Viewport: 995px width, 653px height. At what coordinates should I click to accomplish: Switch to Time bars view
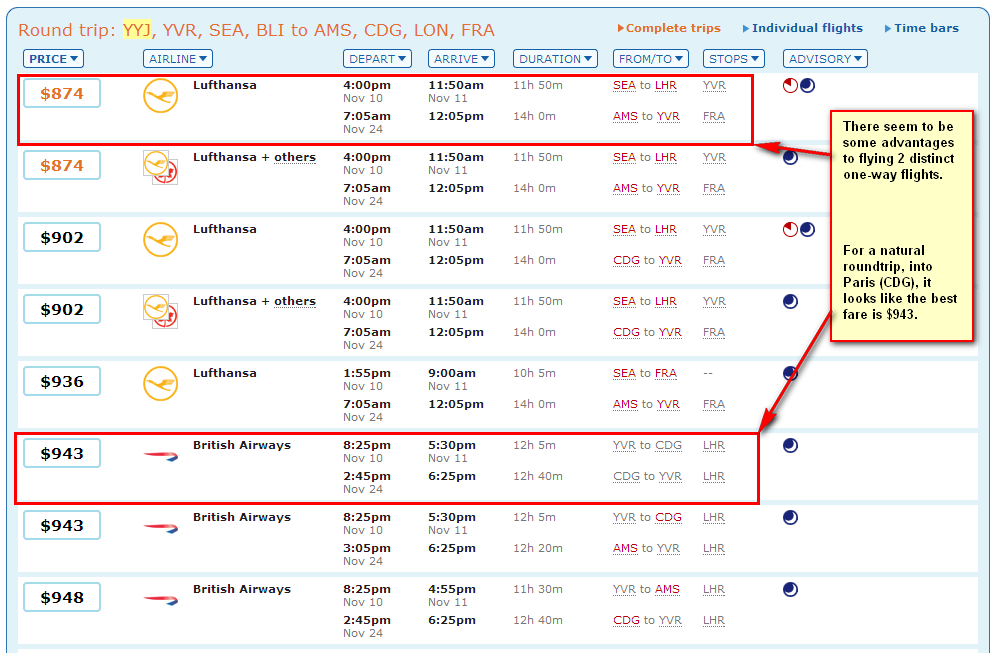[x=921, y=28]
